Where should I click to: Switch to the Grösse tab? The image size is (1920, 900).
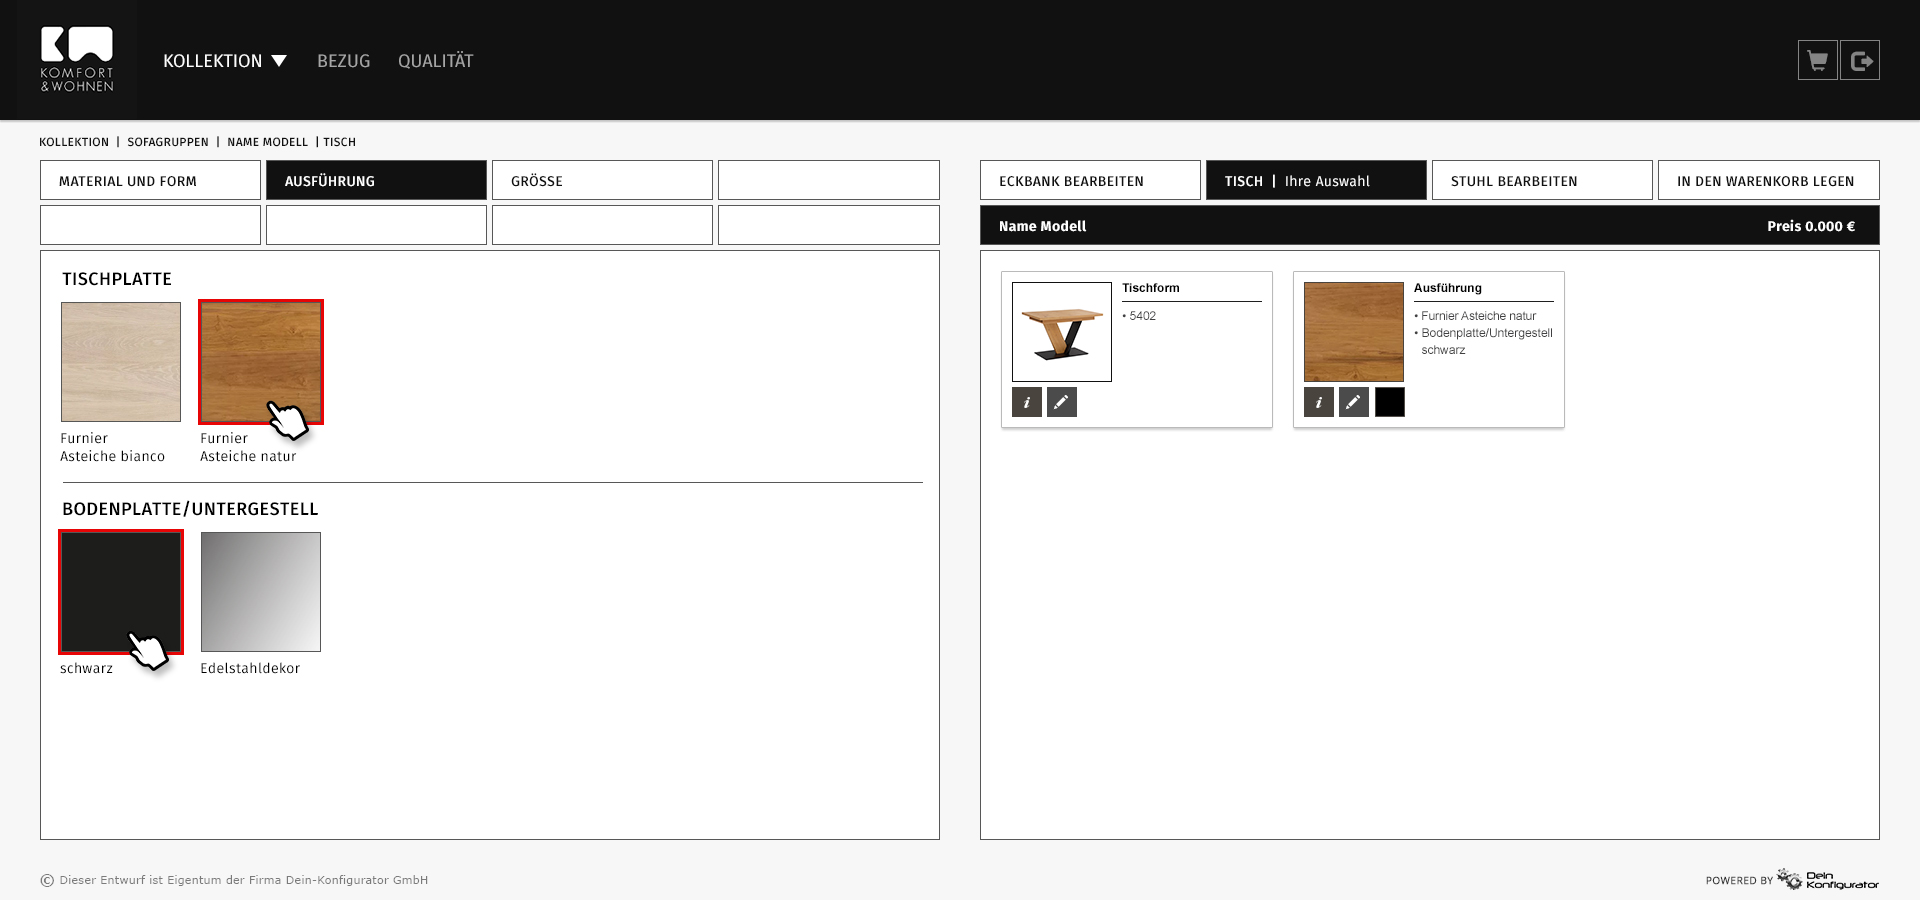602,181
